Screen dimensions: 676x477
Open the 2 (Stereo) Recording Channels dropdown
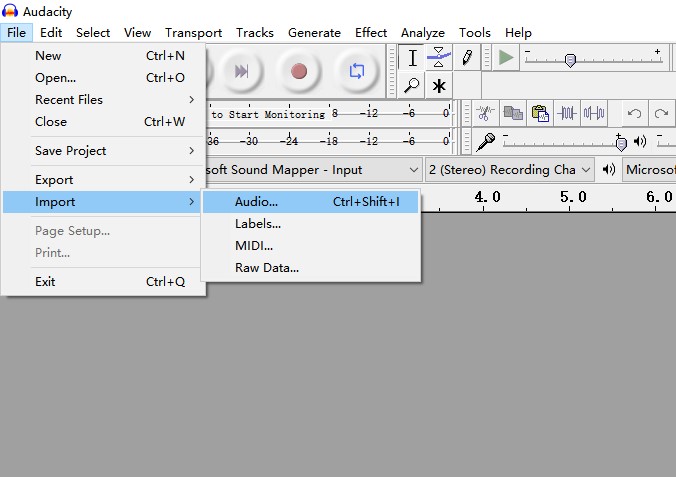510,170
